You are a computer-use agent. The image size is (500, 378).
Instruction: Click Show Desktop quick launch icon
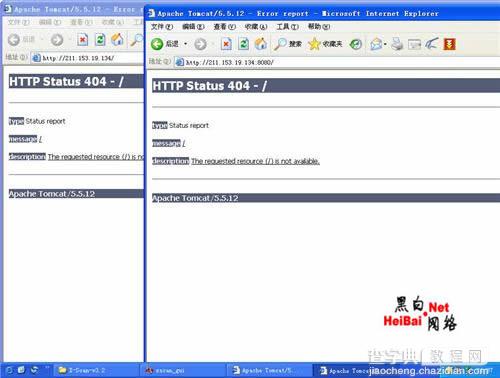coord(22,370)
